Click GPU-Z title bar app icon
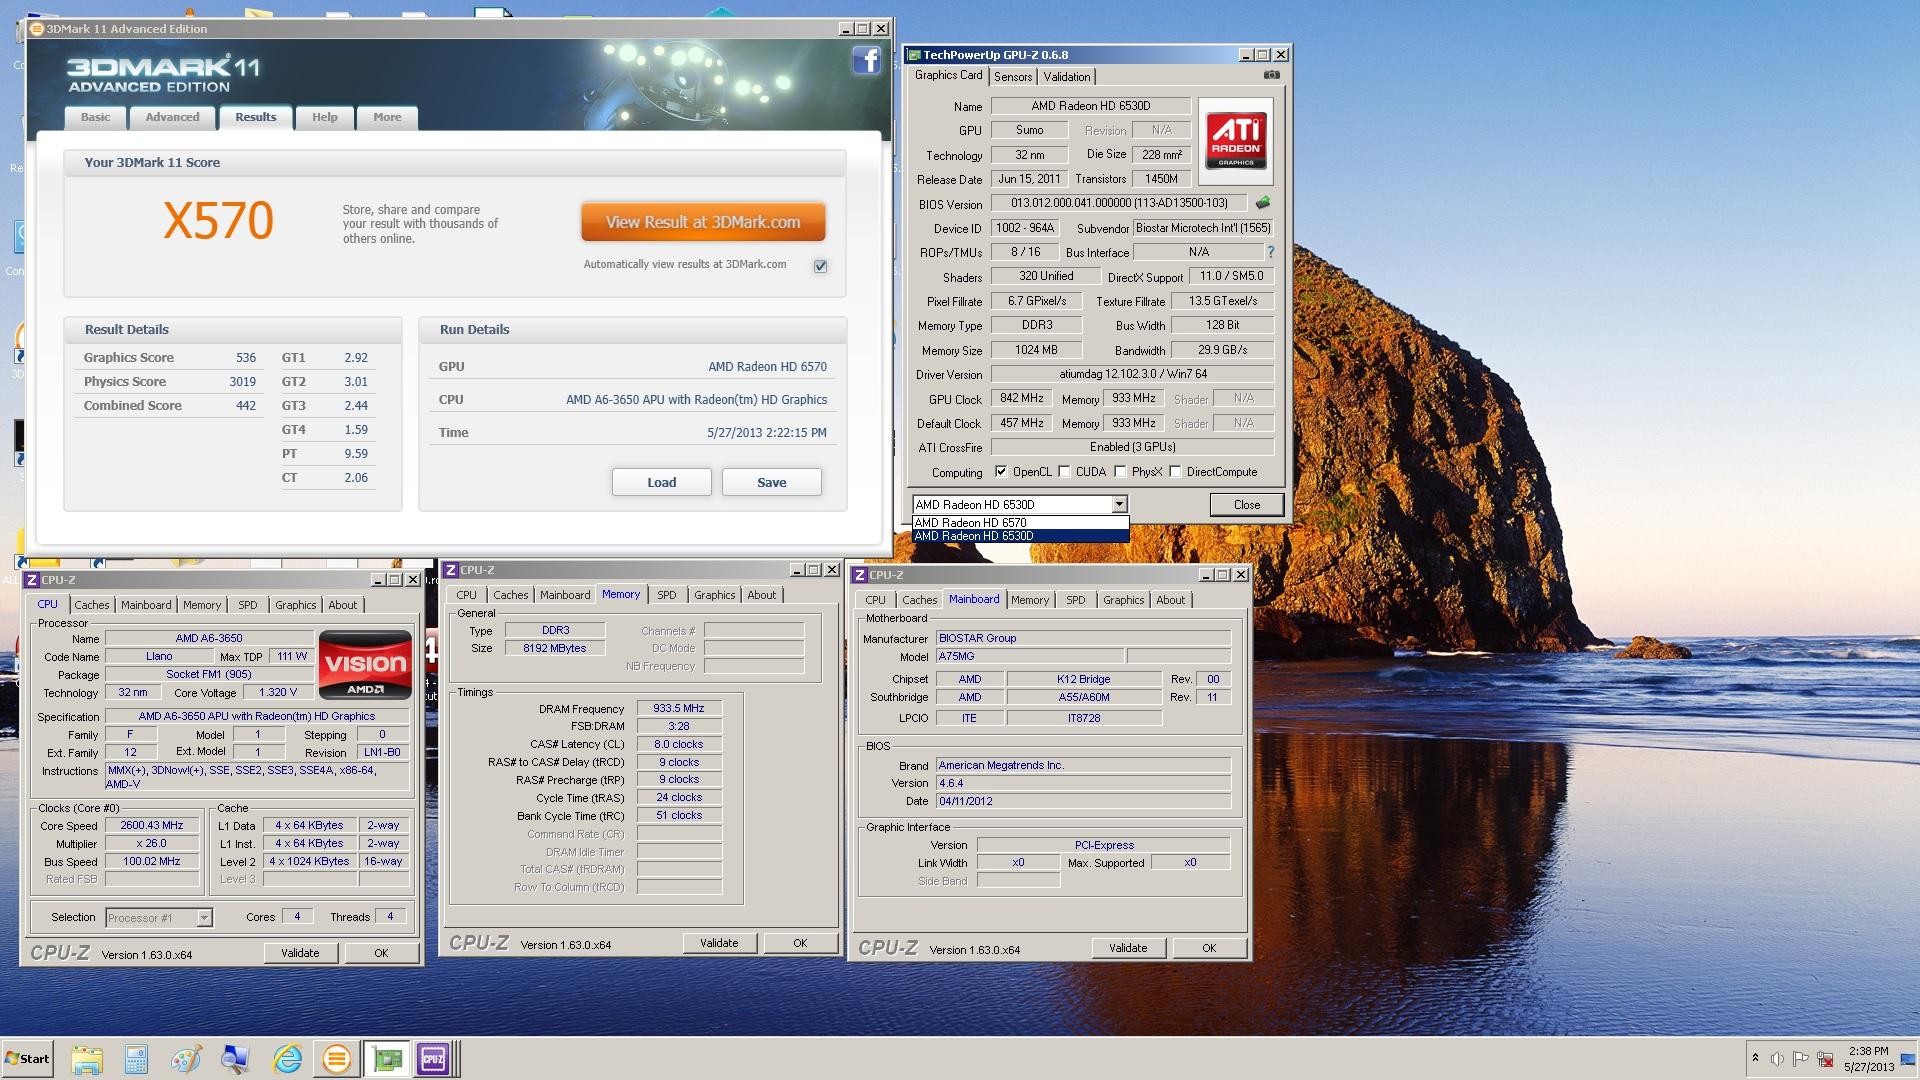The width and height of the screenshot is (1920, 1080). click(x=914, y=55)
